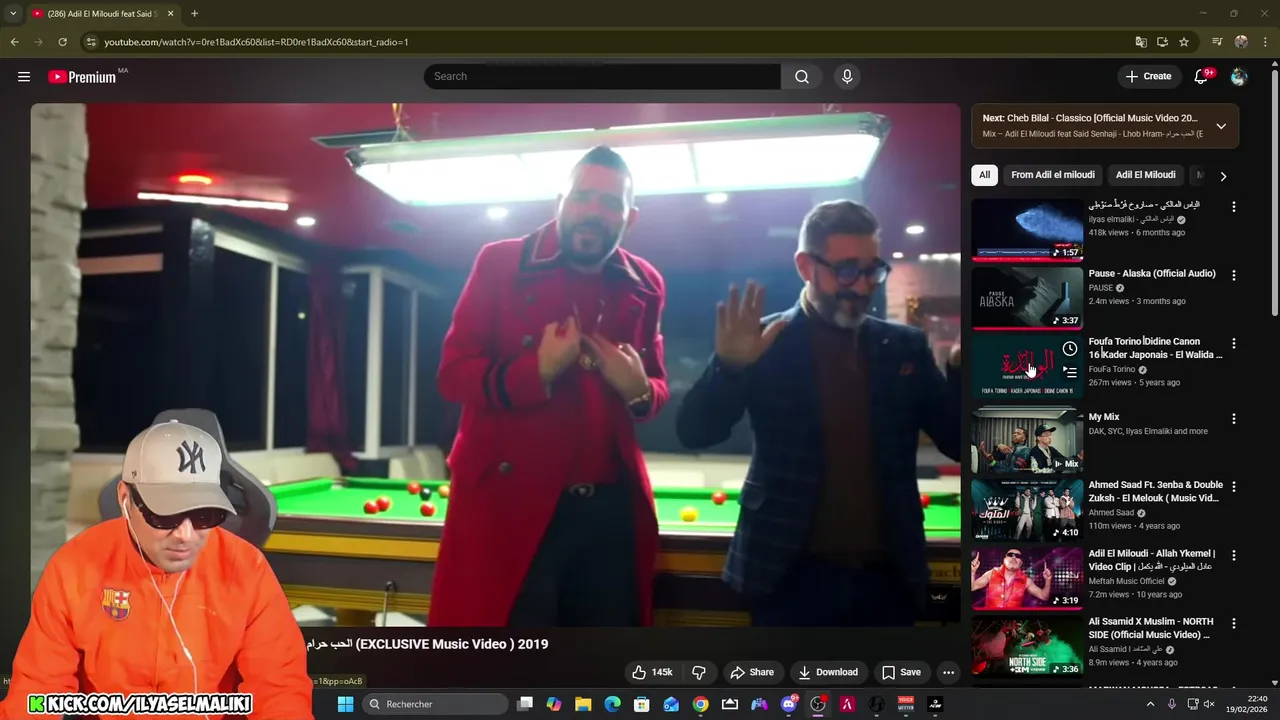Viewport: 1280px width, 720px height.
Task: Reload the page
Action: [62, 42]
